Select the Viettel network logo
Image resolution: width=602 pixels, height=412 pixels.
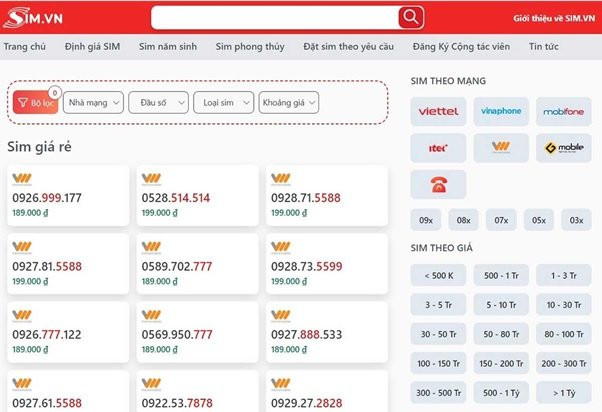click(438, 111)
